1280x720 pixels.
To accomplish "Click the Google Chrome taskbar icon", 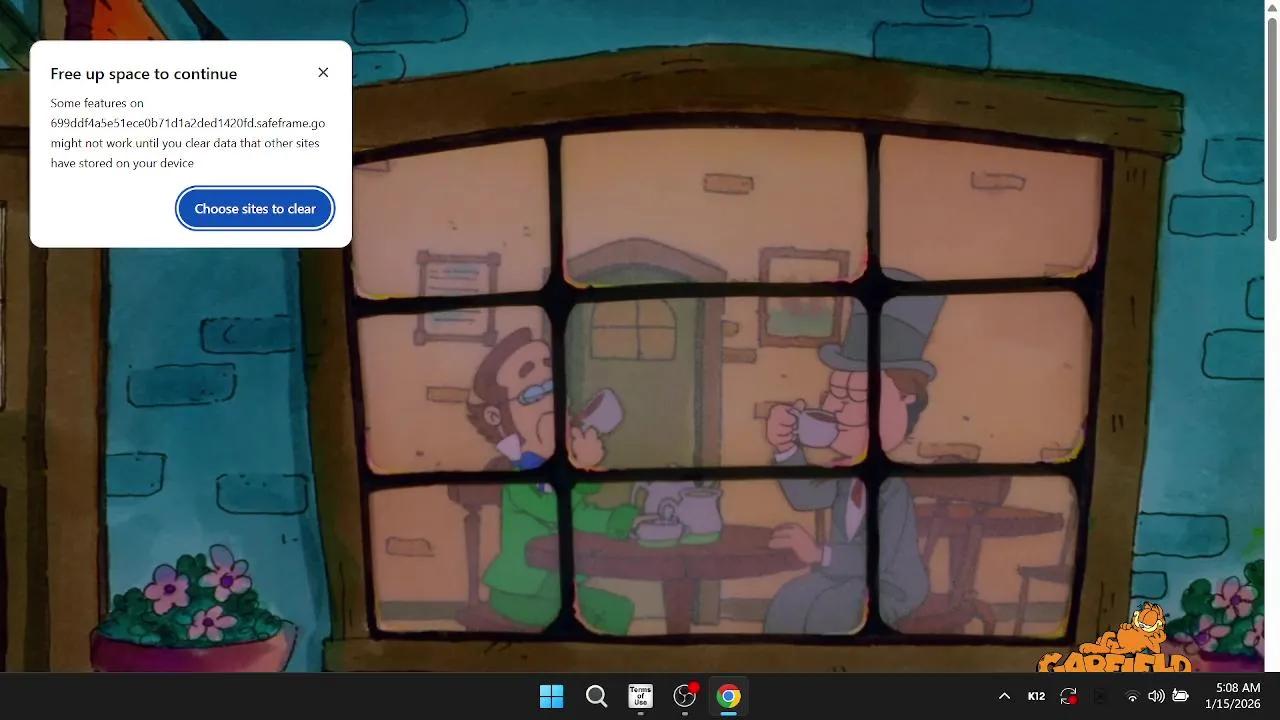I will point(729,696).
